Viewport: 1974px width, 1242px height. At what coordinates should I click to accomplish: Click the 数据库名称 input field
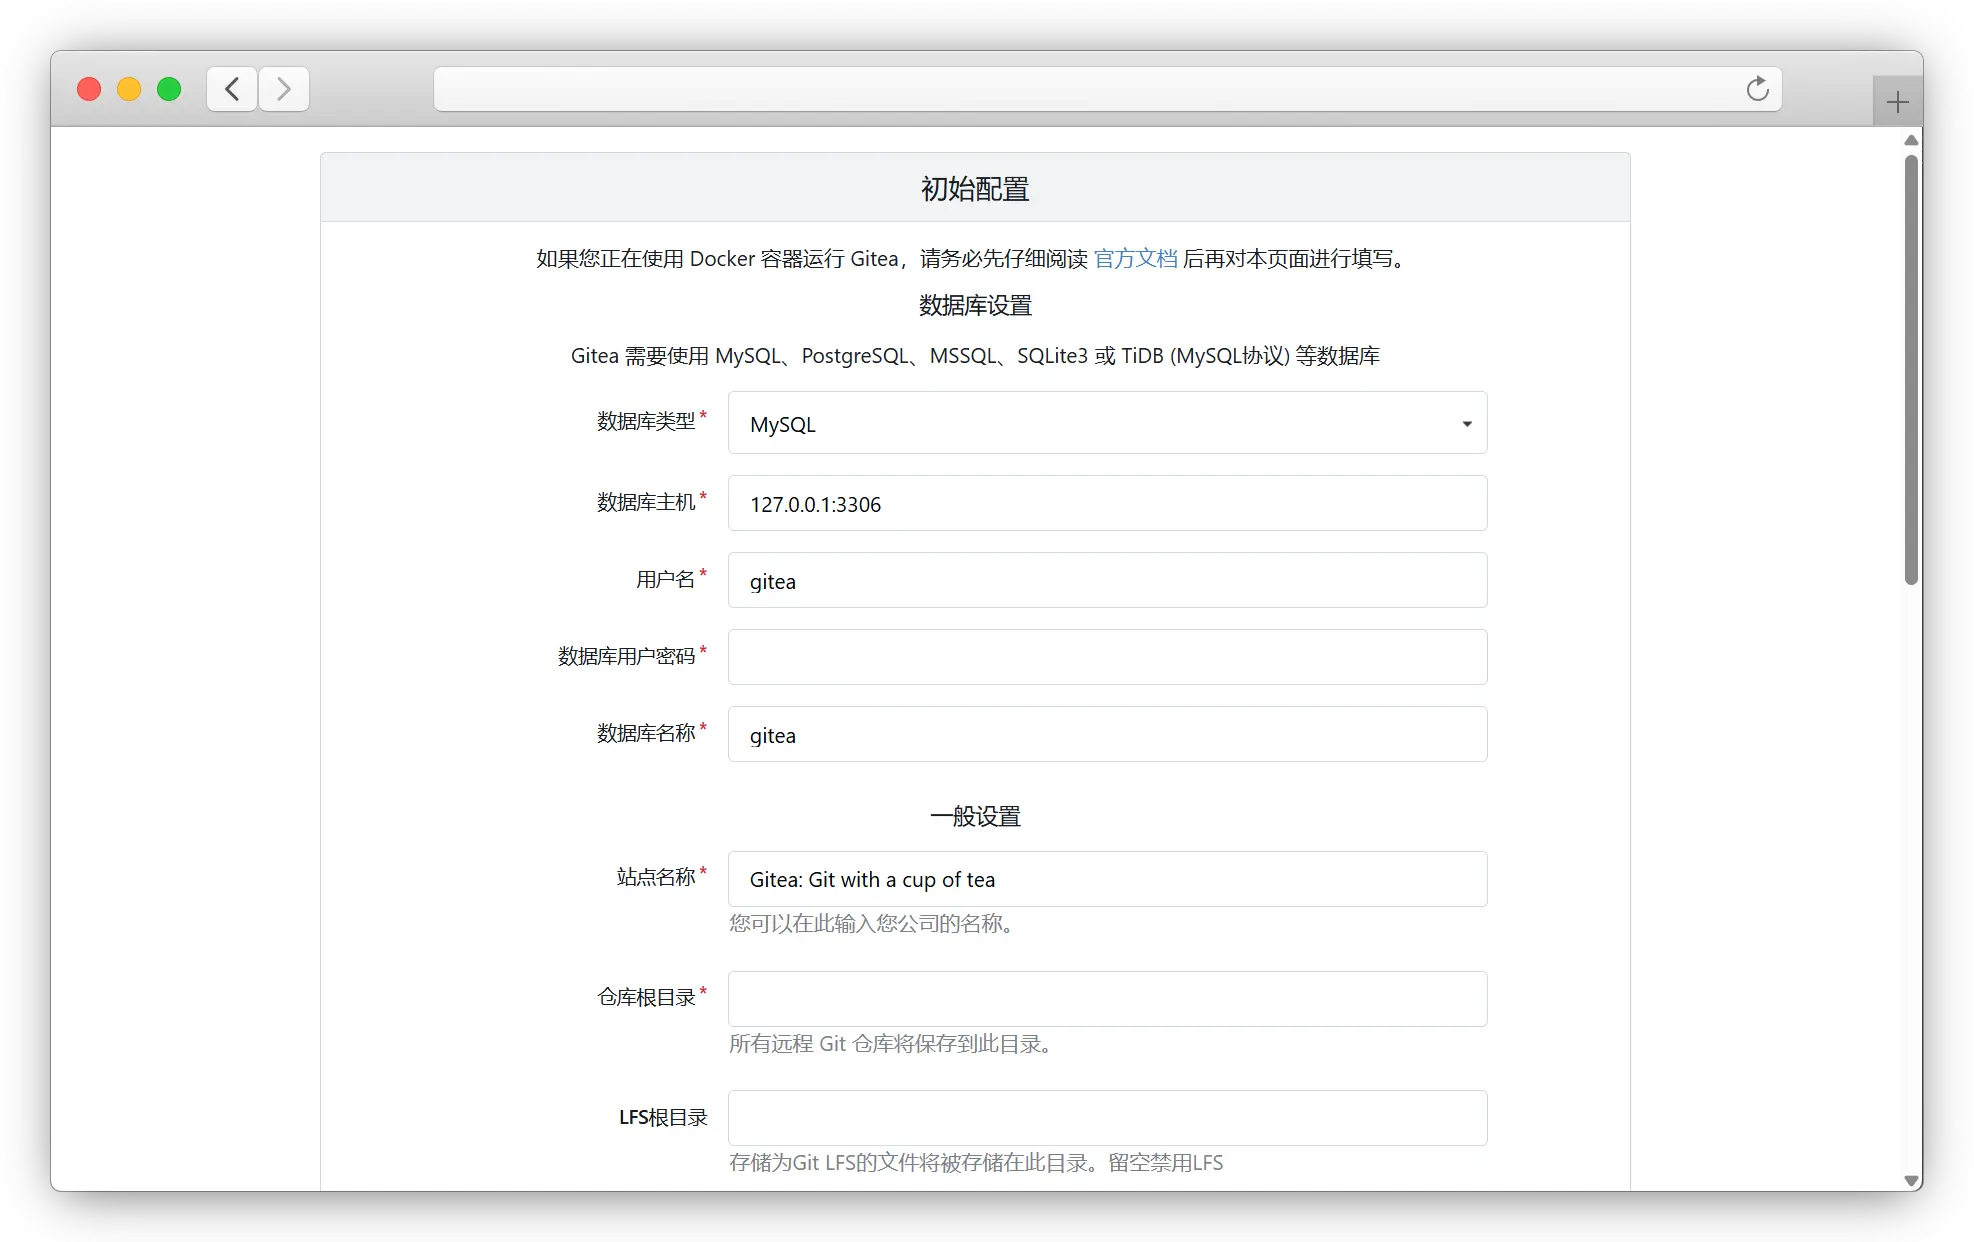(x=1107, y=735)
